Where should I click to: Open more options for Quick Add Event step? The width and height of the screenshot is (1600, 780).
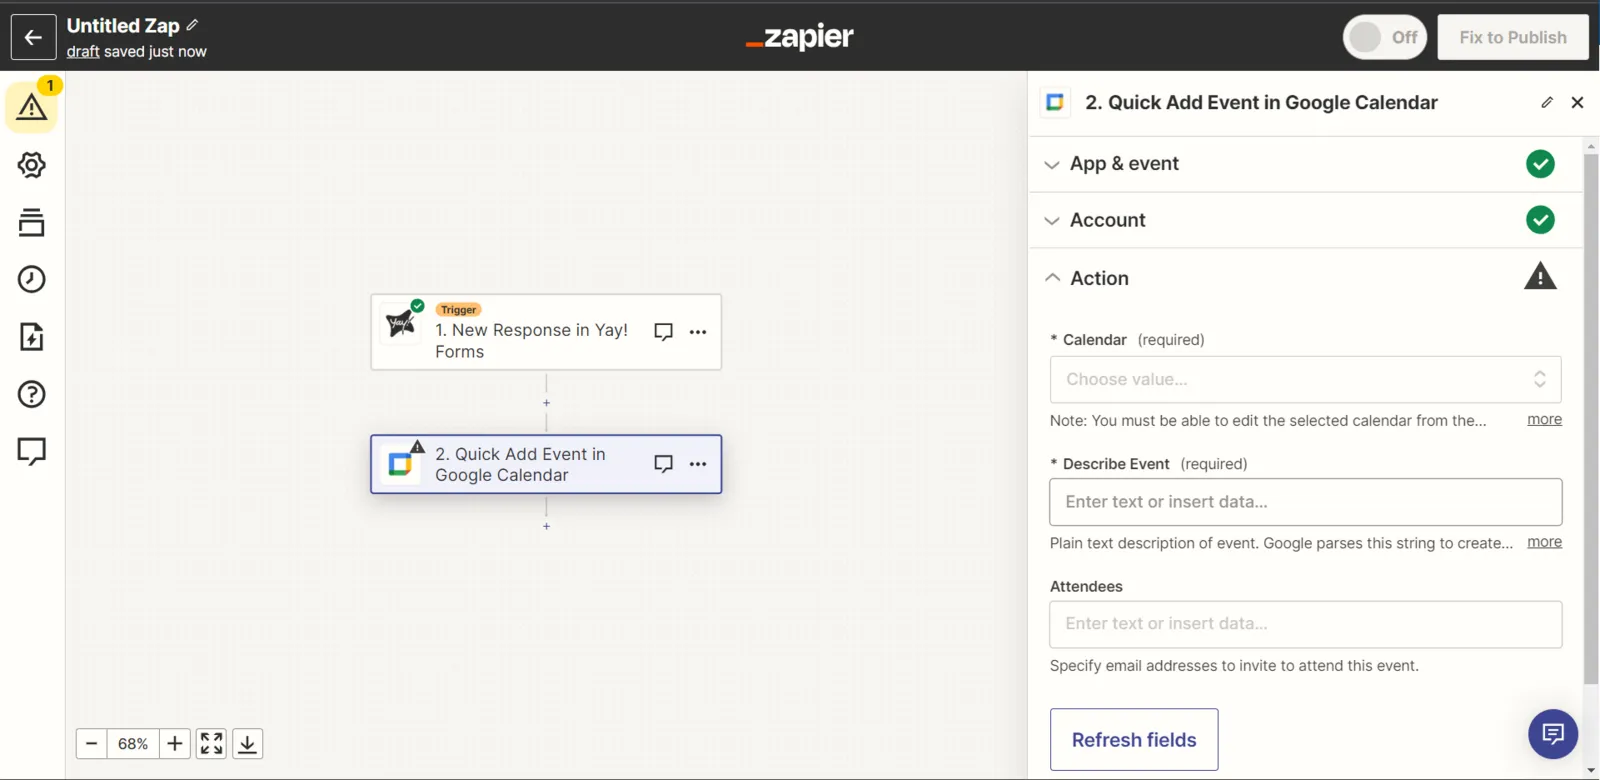click(698, 464)
